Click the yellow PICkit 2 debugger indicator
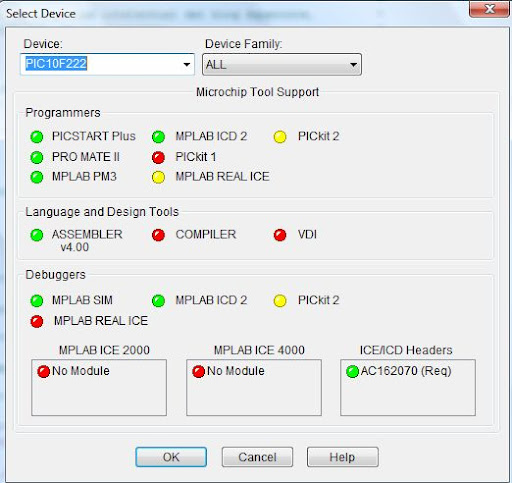The width and height of the screenshot is (512, 483). pyautogui.click(x=280, y=301)
